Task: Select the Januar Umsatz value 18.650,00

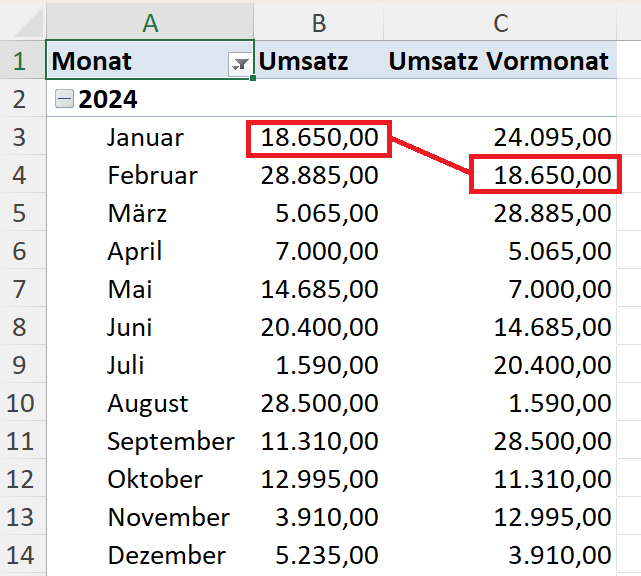Action: [319, 138]
